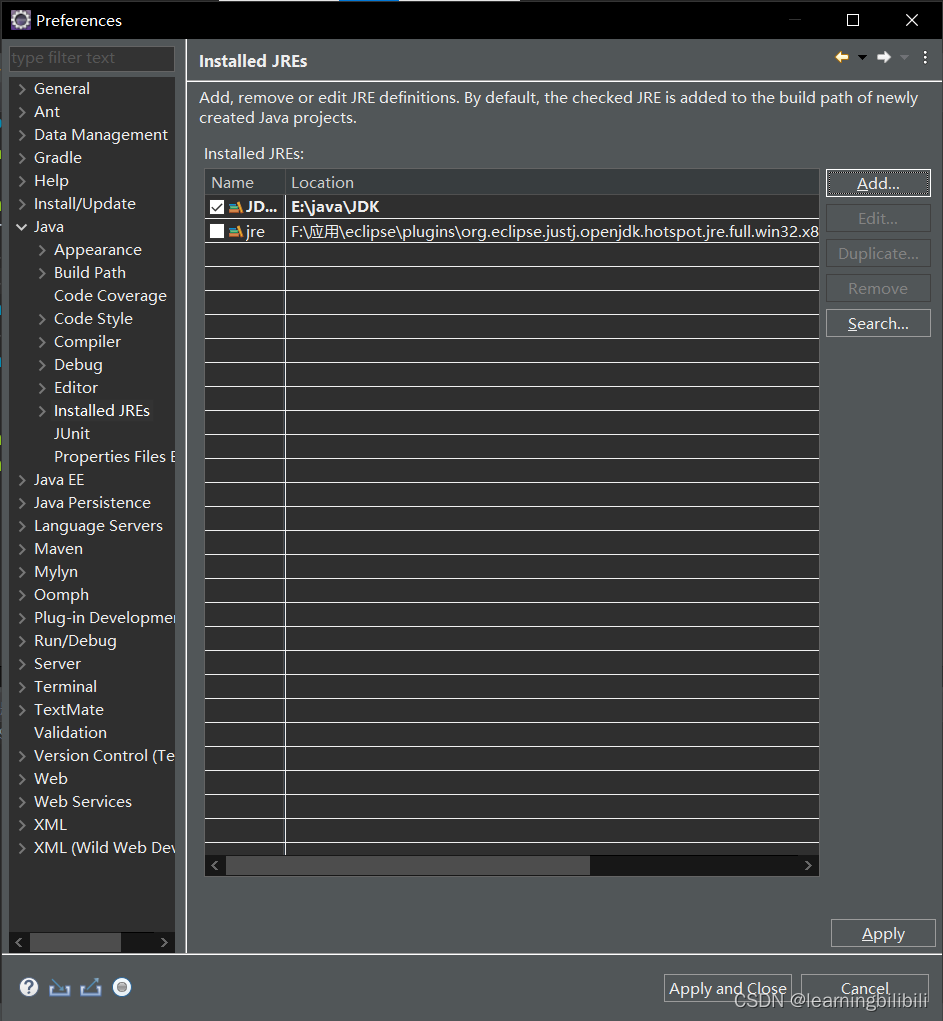Screen dimensions: 943x1021
Task: Click the Preferences window gear icon
Action: coord(21,20)
